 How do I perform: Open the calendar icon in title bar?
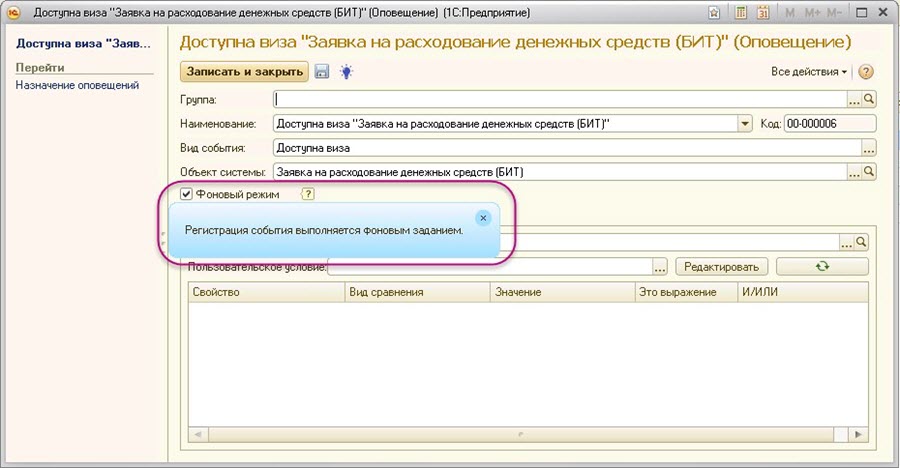(763, 13)
